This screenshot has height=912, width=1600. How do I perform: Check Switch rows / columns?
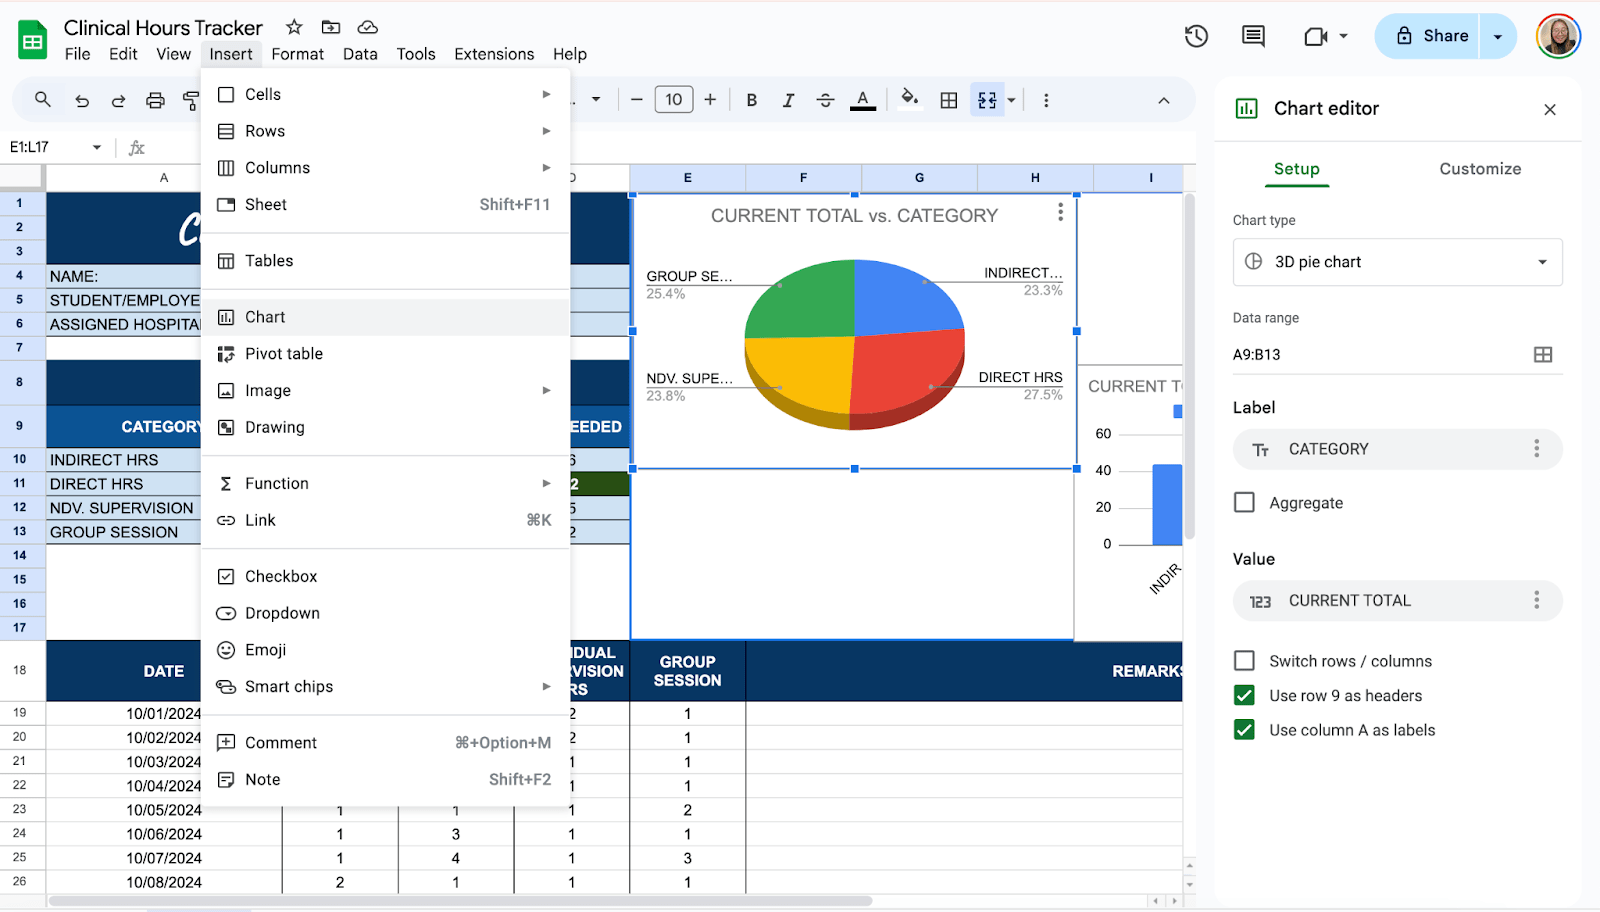click(1244, 661)
